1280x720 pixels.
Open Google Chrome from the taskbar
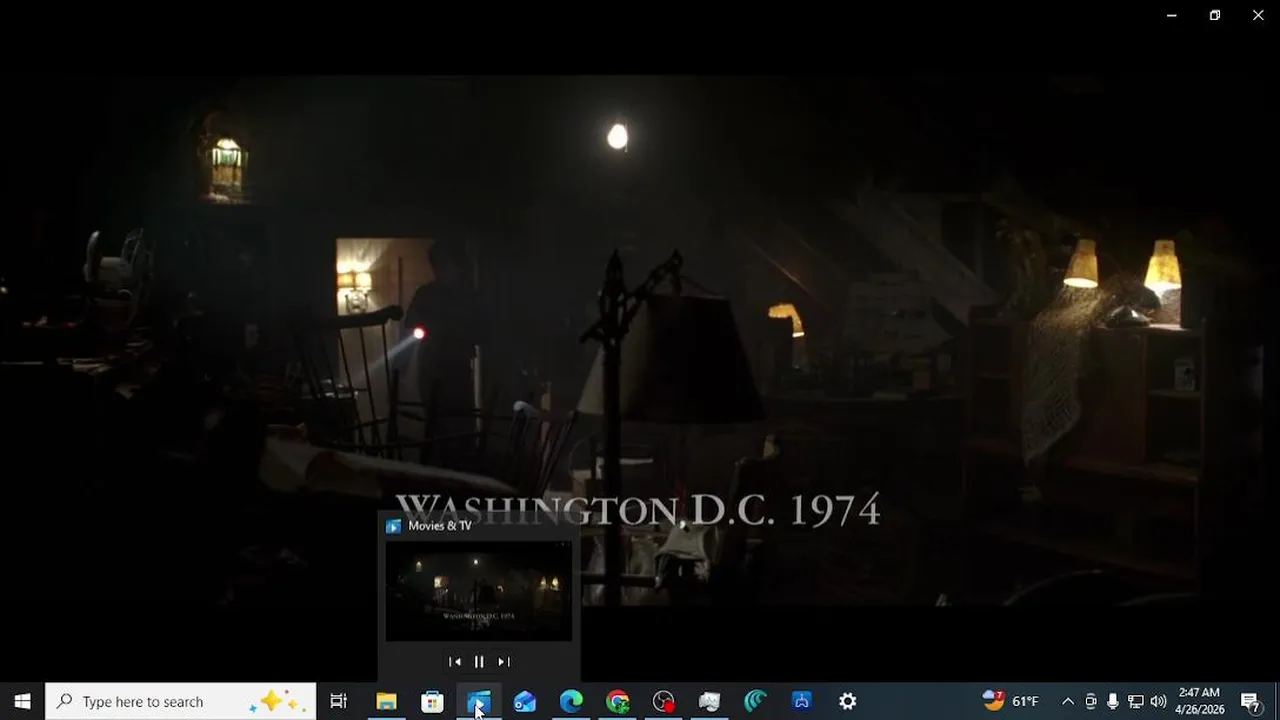click(x=617, y=701)
